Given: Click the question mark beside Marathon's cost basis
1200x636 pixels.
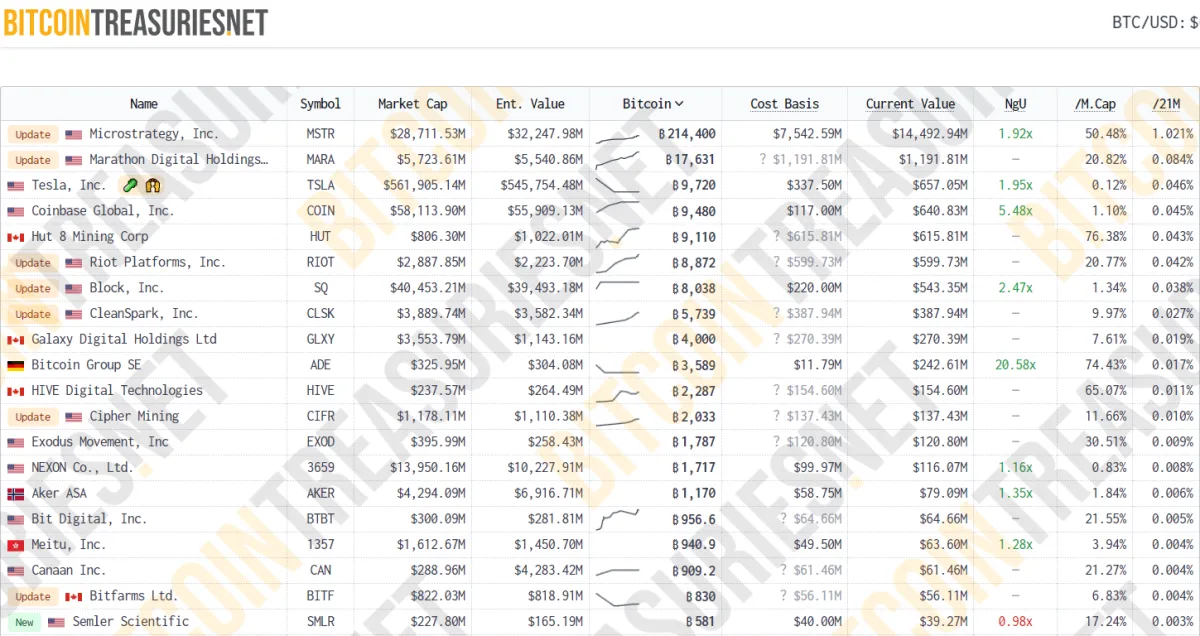Looking at the screenshot, I should (762, 159).
